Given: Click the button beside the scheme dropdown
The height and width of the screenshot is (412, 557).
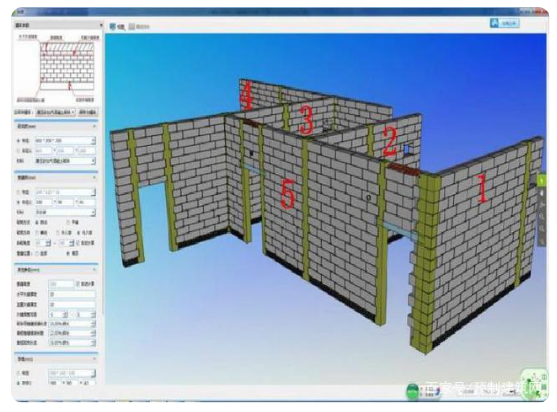Looking at the screenshot, I should click(x=87, y=112).
